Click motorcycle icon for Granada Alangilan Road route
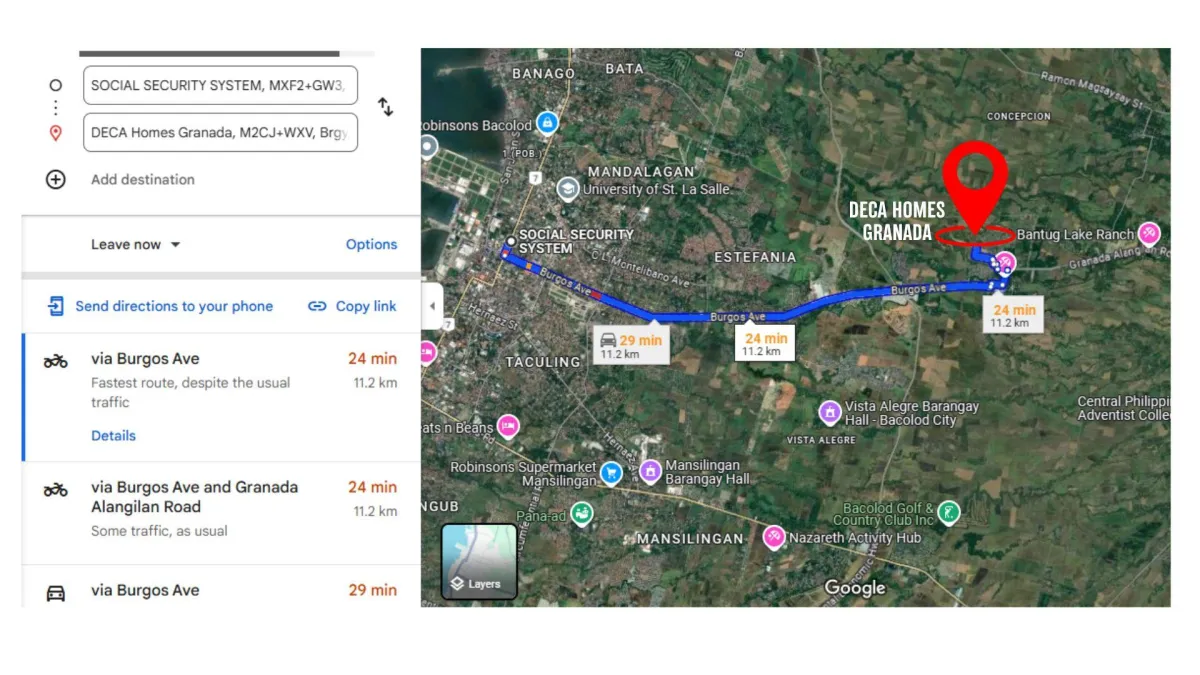Viewport: 1200px width, 675px height. pyautogui.click(x=55, y=489)
